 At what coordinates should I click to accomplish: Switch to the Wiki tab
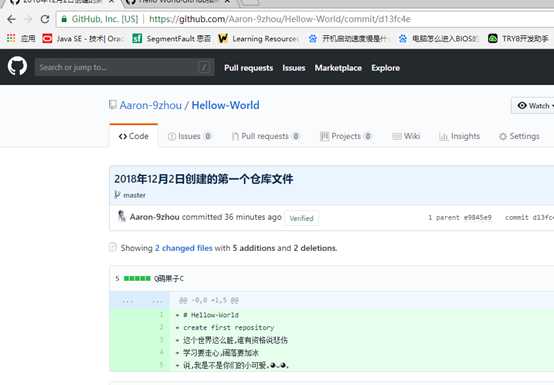406,136
